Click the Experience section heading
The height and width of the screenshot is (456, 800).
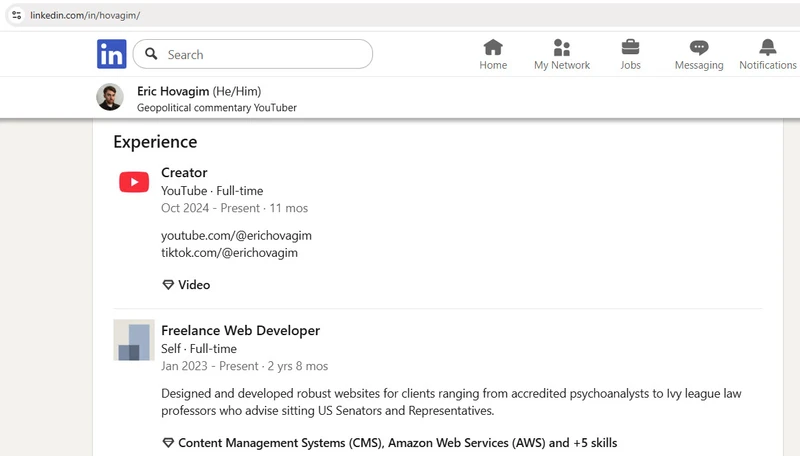155,142
